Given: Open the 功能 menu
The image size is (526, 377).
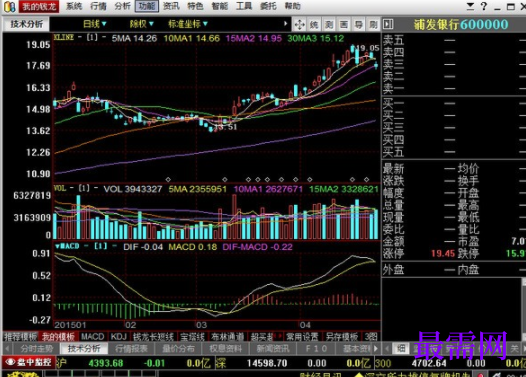Looking at the screenshot, I should [x=147, y=6].
